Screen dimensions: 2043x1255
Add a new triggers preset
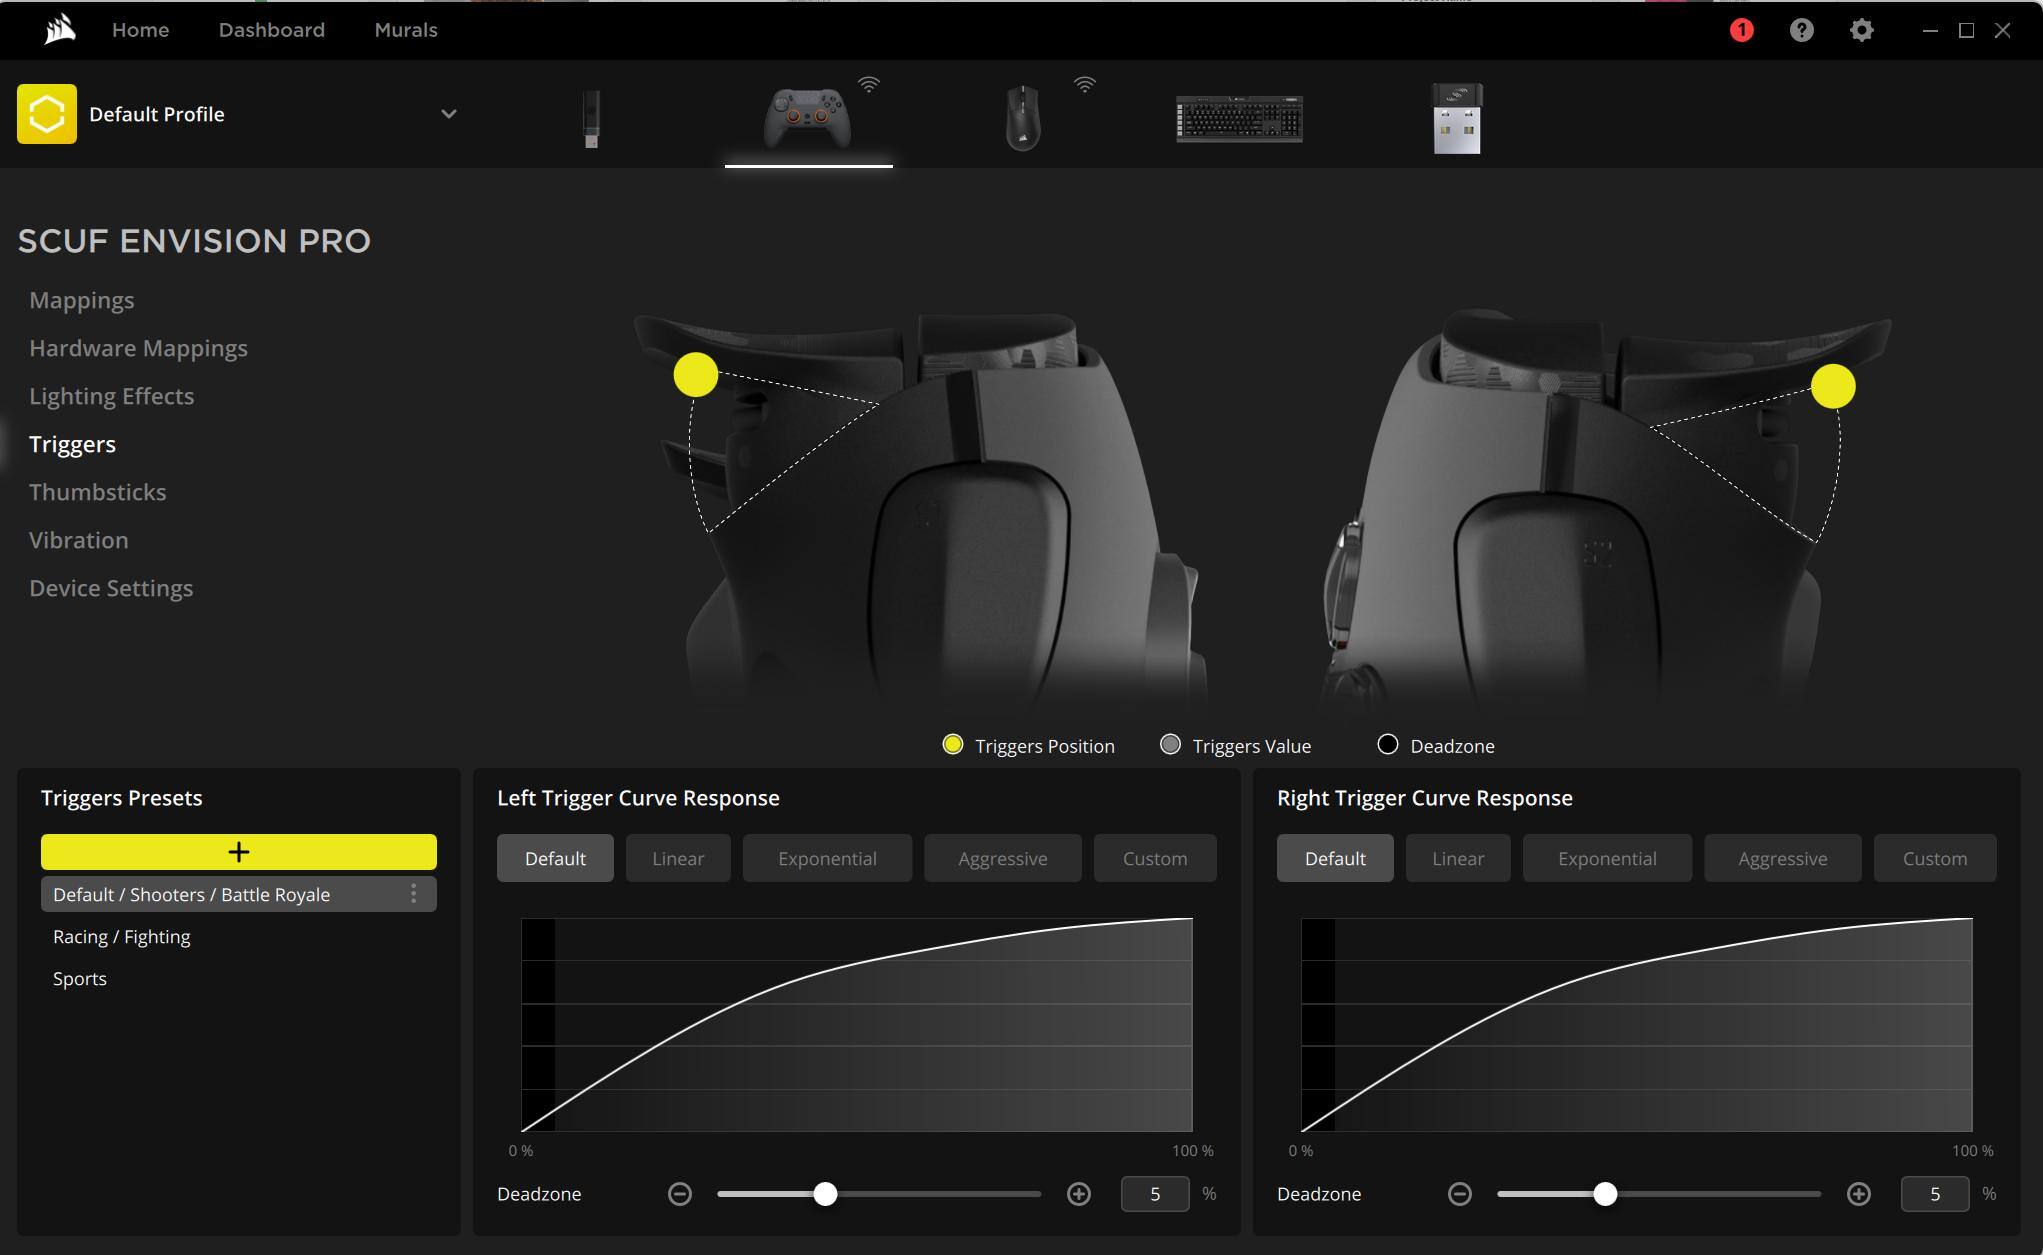click(x=238, y=852)
